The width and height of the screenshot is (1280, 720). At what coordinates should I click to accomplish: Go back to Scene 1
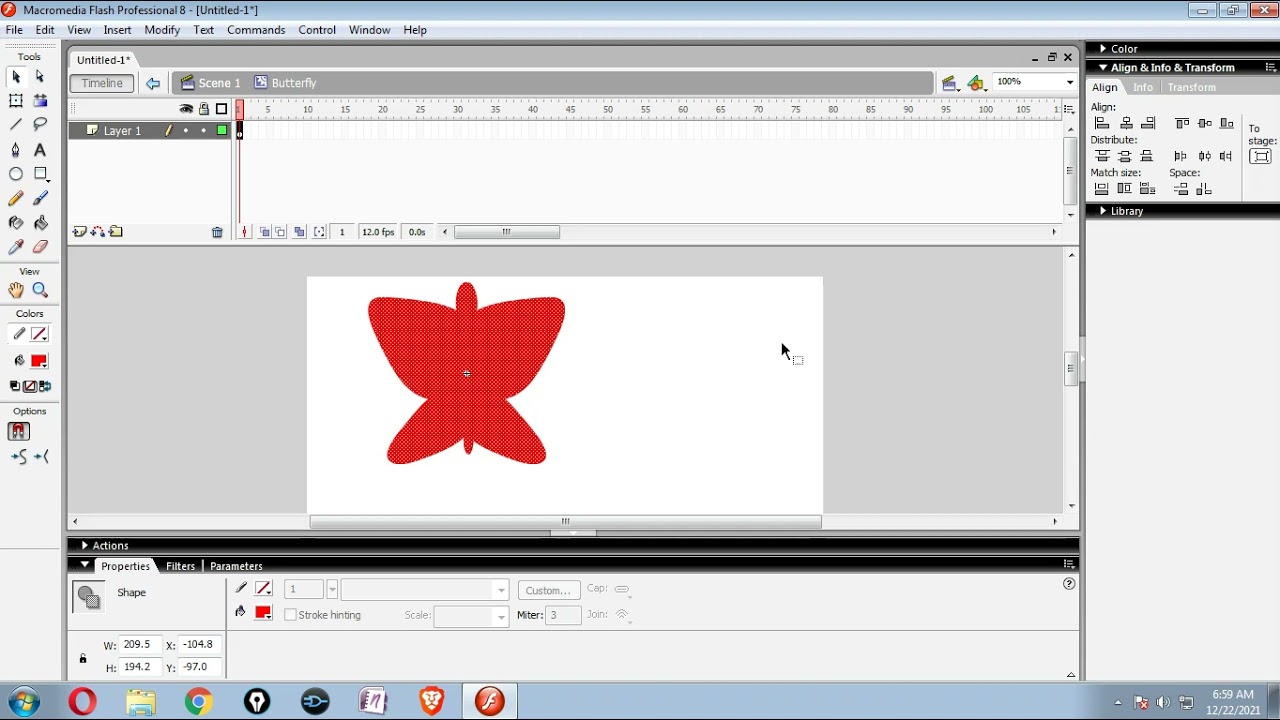pyautogui.click(x=211, y=84)
